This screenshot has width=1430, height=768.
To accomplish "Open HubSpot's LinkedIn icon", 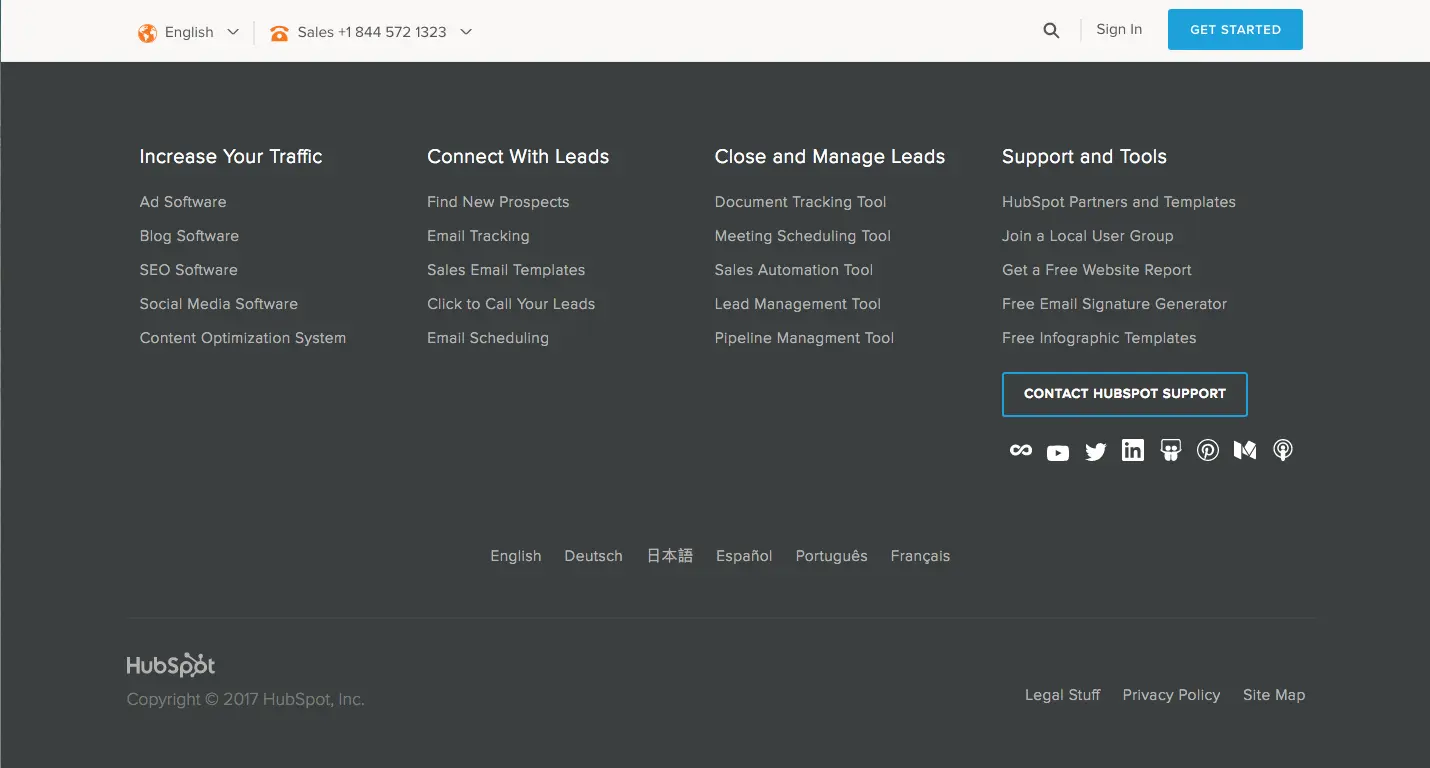I will (x=1133, y=450).
